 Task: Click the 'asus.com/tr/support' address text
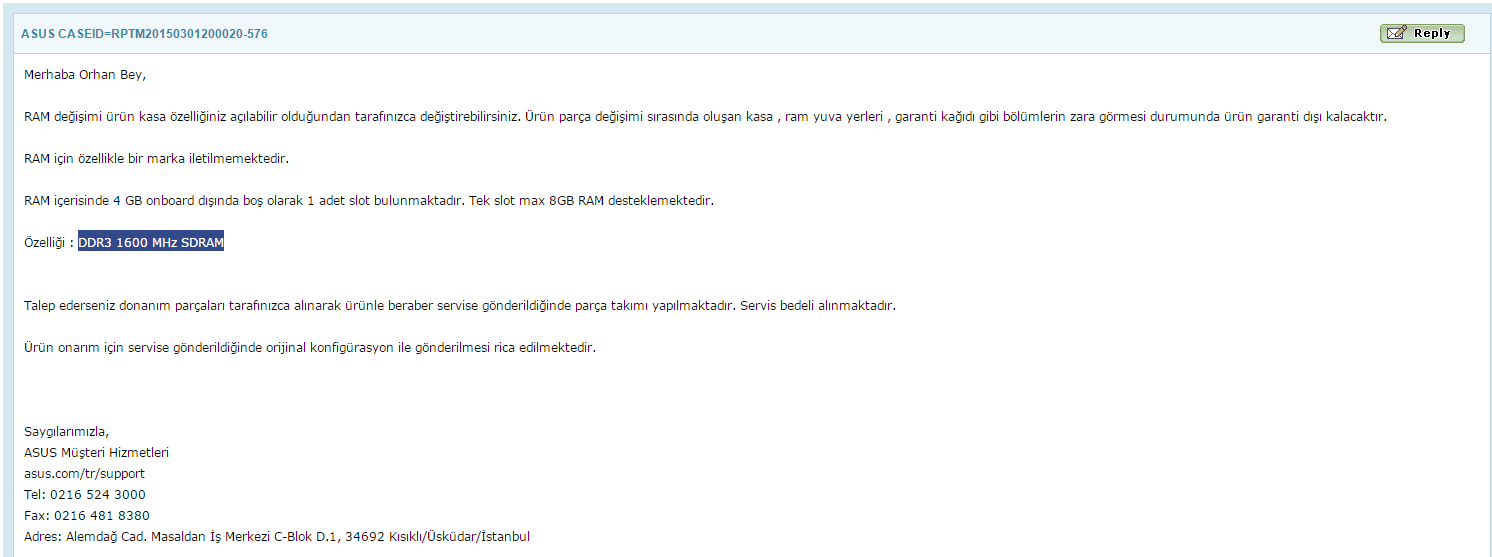click(84, 474)
